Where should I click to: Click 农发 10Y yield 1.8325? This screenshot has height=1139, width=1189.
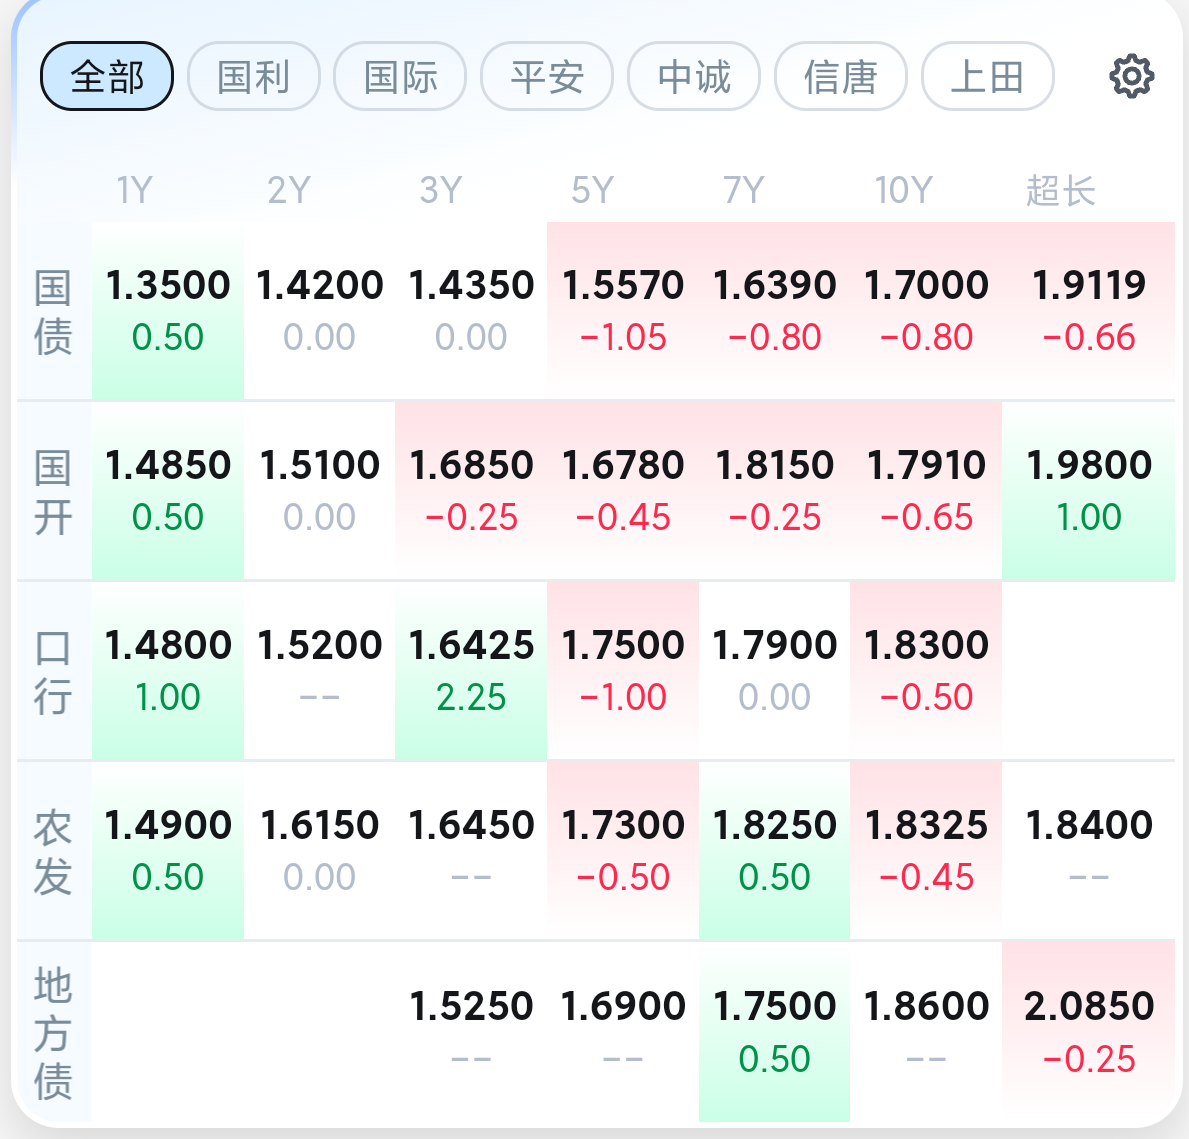pos(926,851)
